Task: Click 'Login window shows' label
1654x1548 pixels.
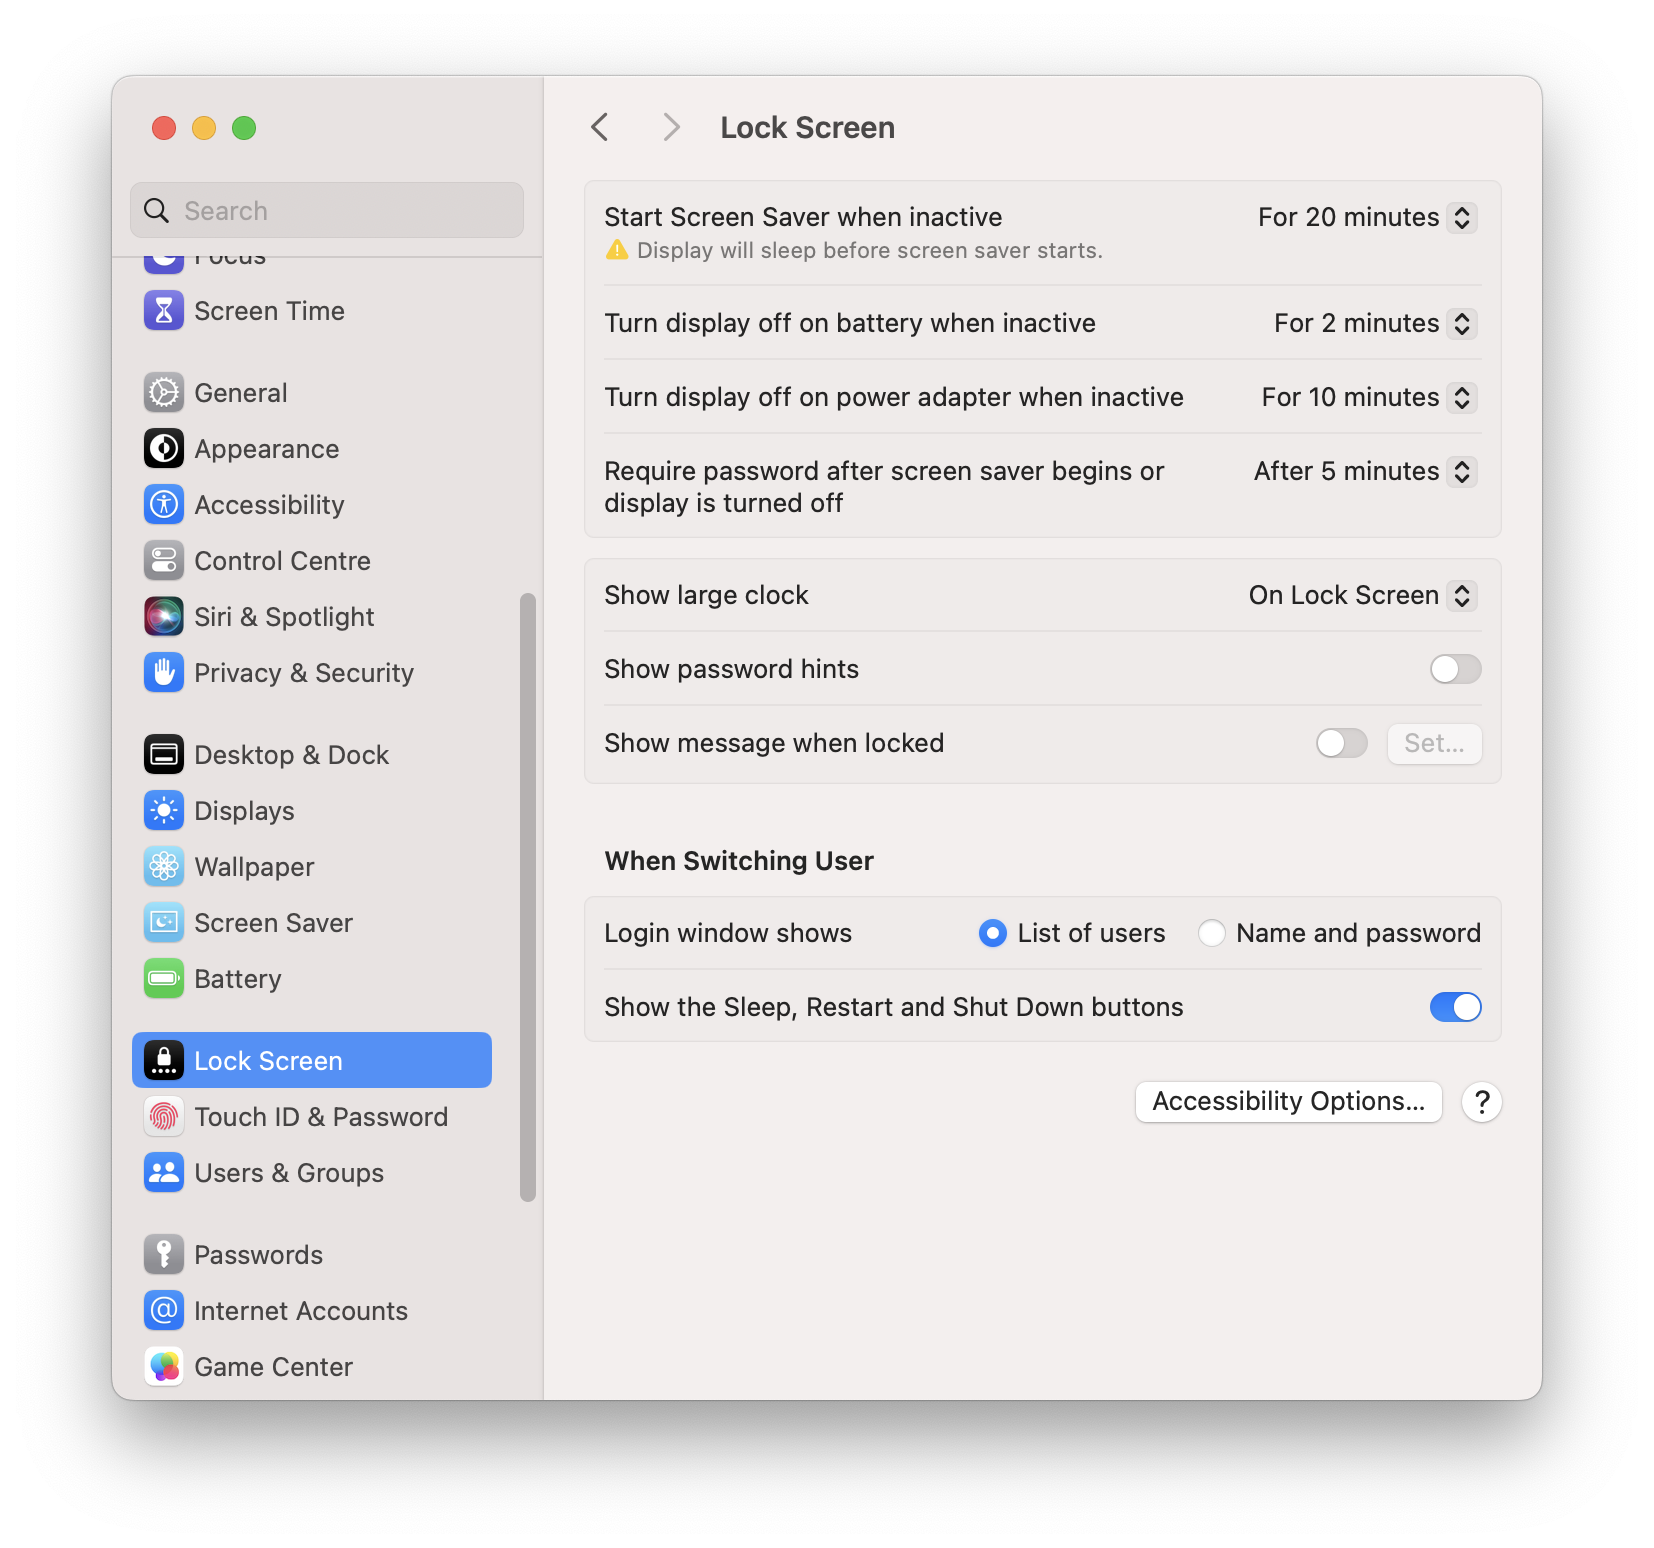Action: [x=728, y=933]
